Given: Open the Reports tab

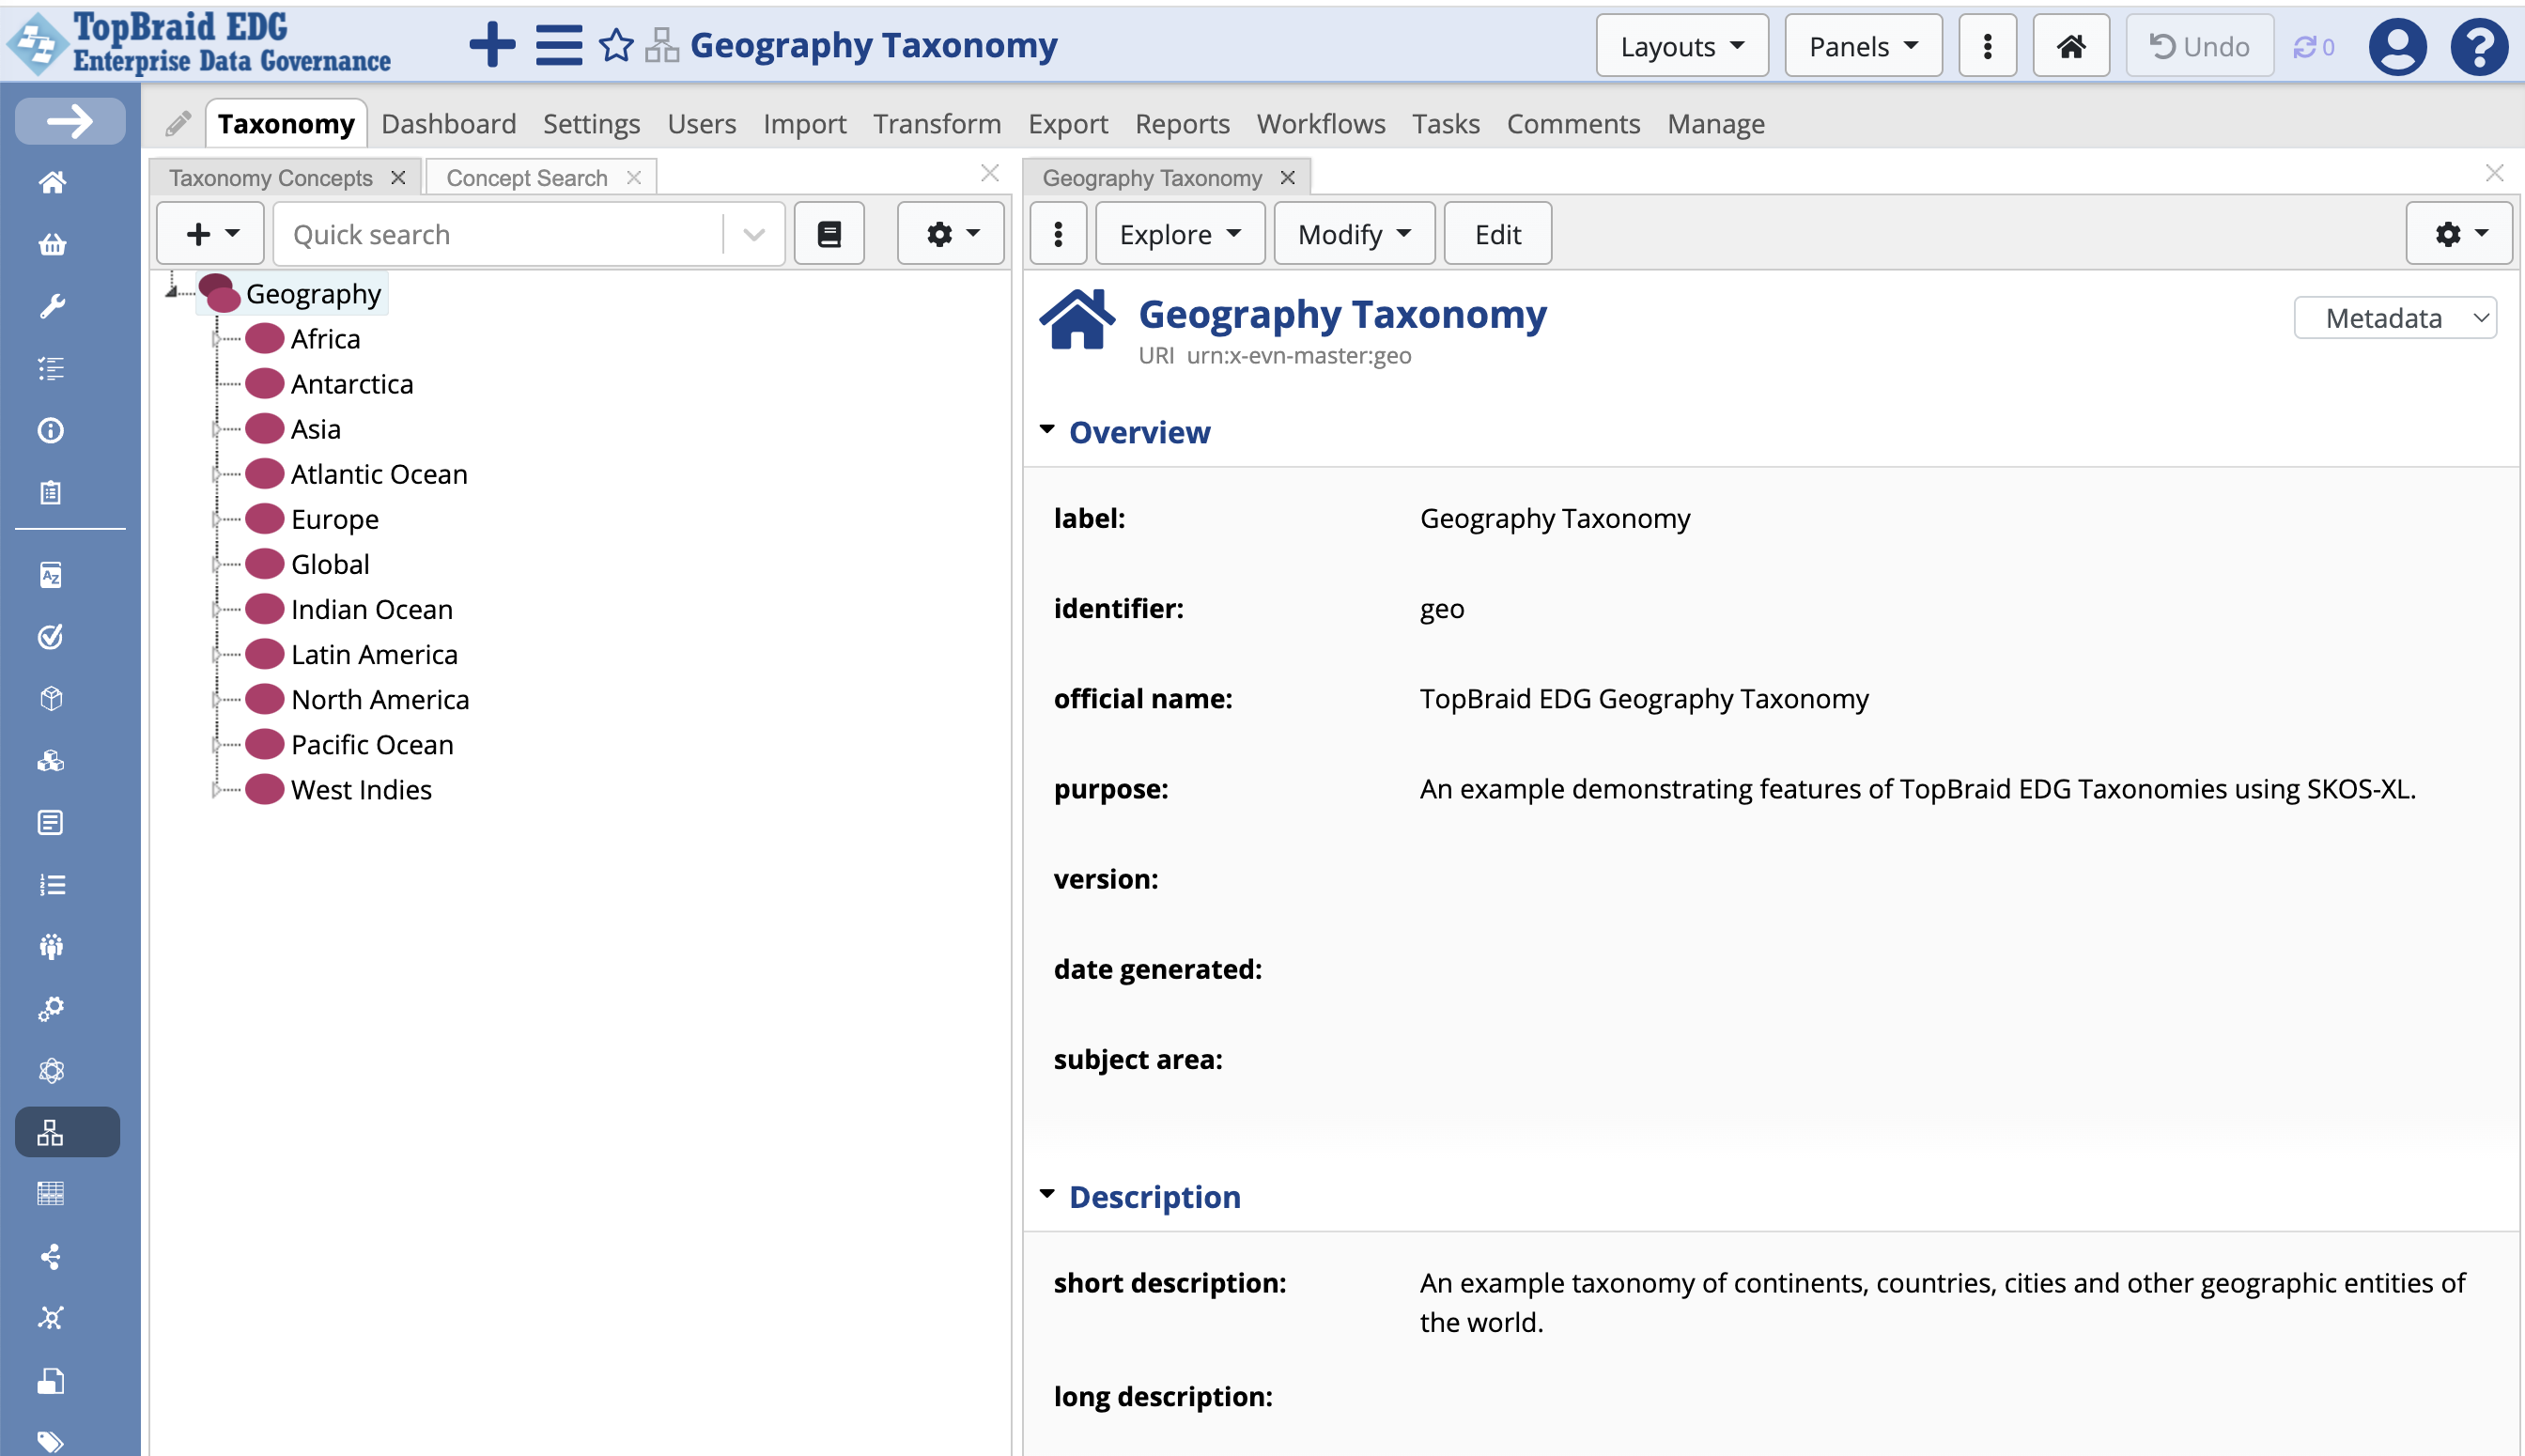Looking at the screenshot, I should pos(1182,124).
